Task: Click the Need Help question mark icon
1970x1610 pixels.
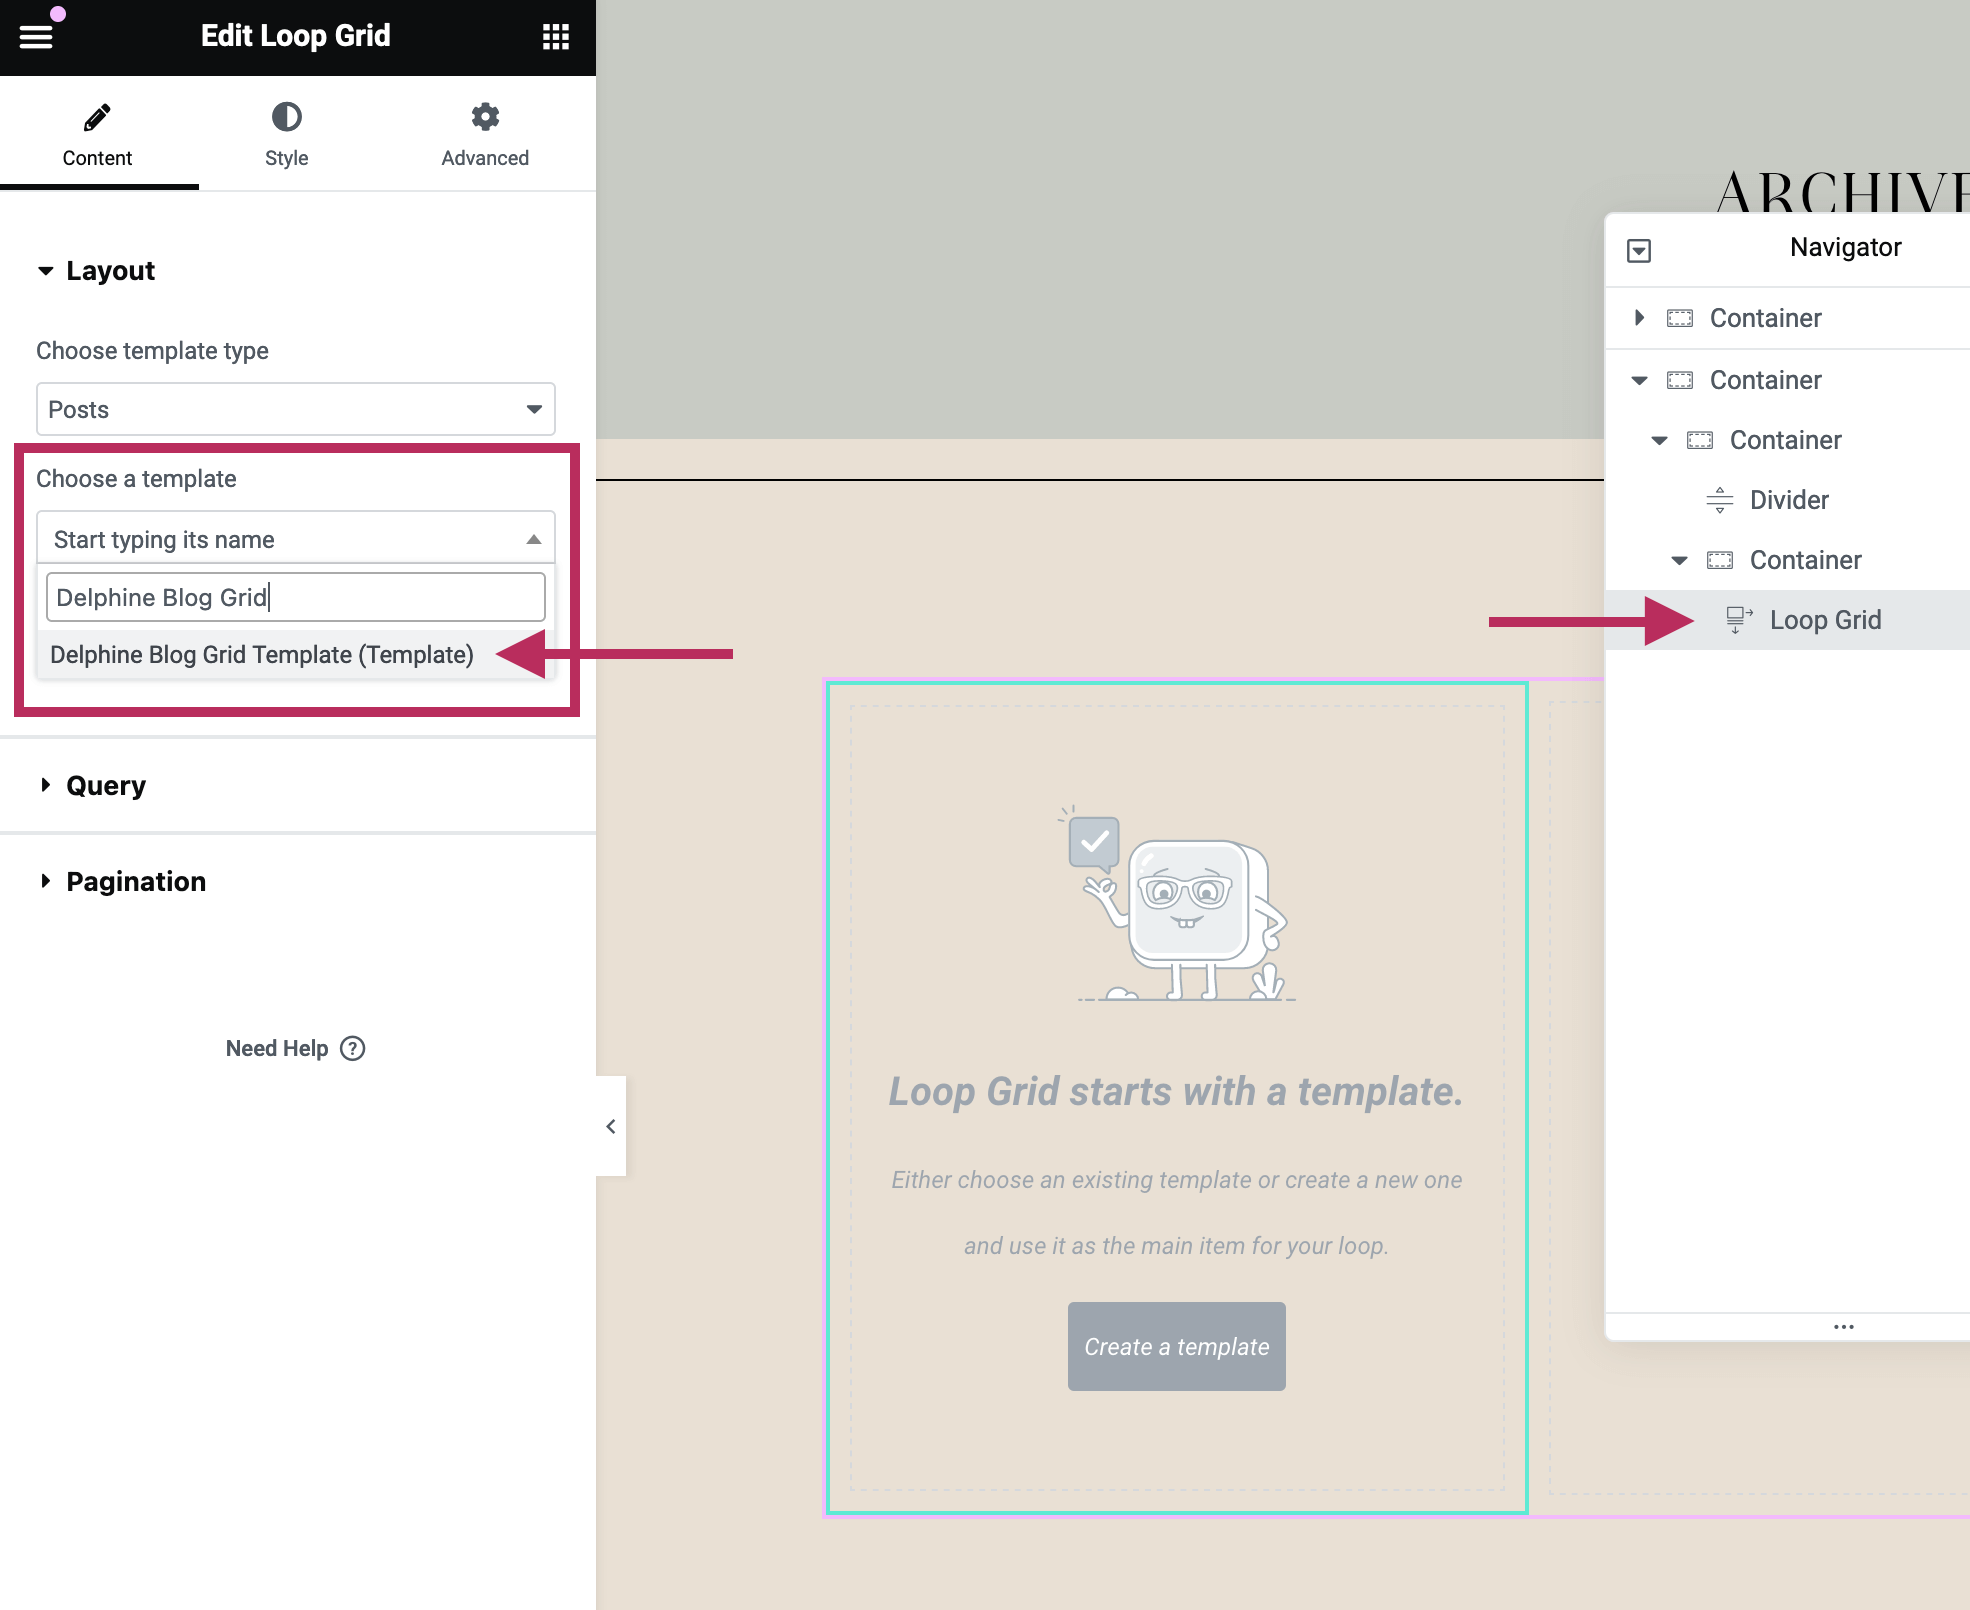Action: [x=353, y=1048]
